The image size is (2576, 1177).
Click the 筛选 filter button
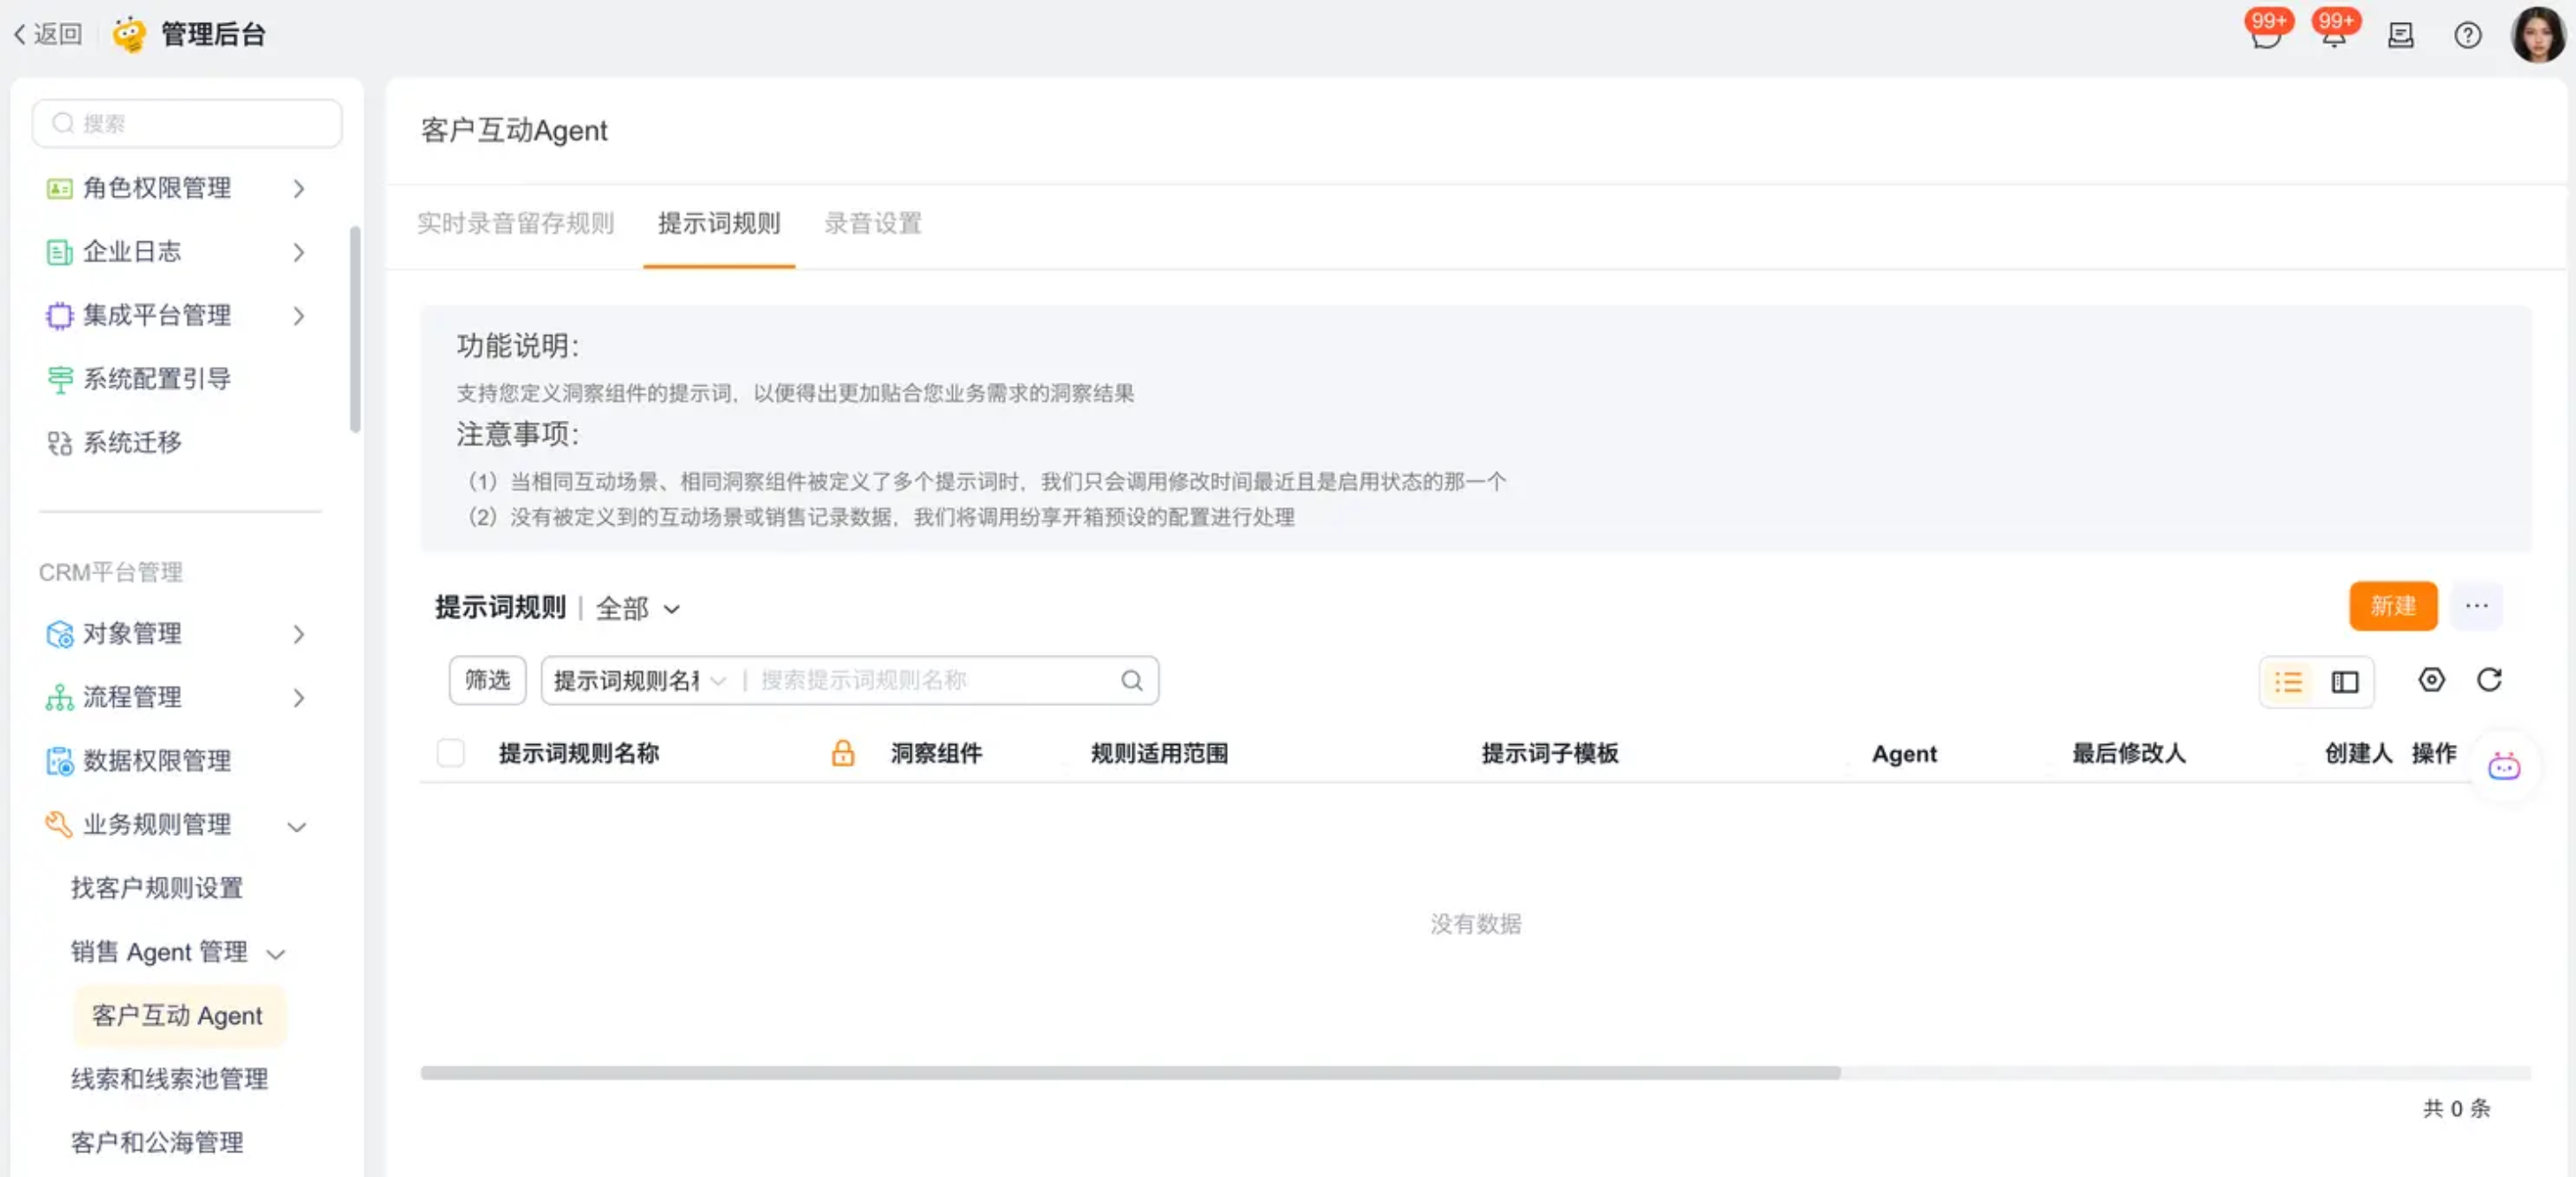click(x=487, y=680)
